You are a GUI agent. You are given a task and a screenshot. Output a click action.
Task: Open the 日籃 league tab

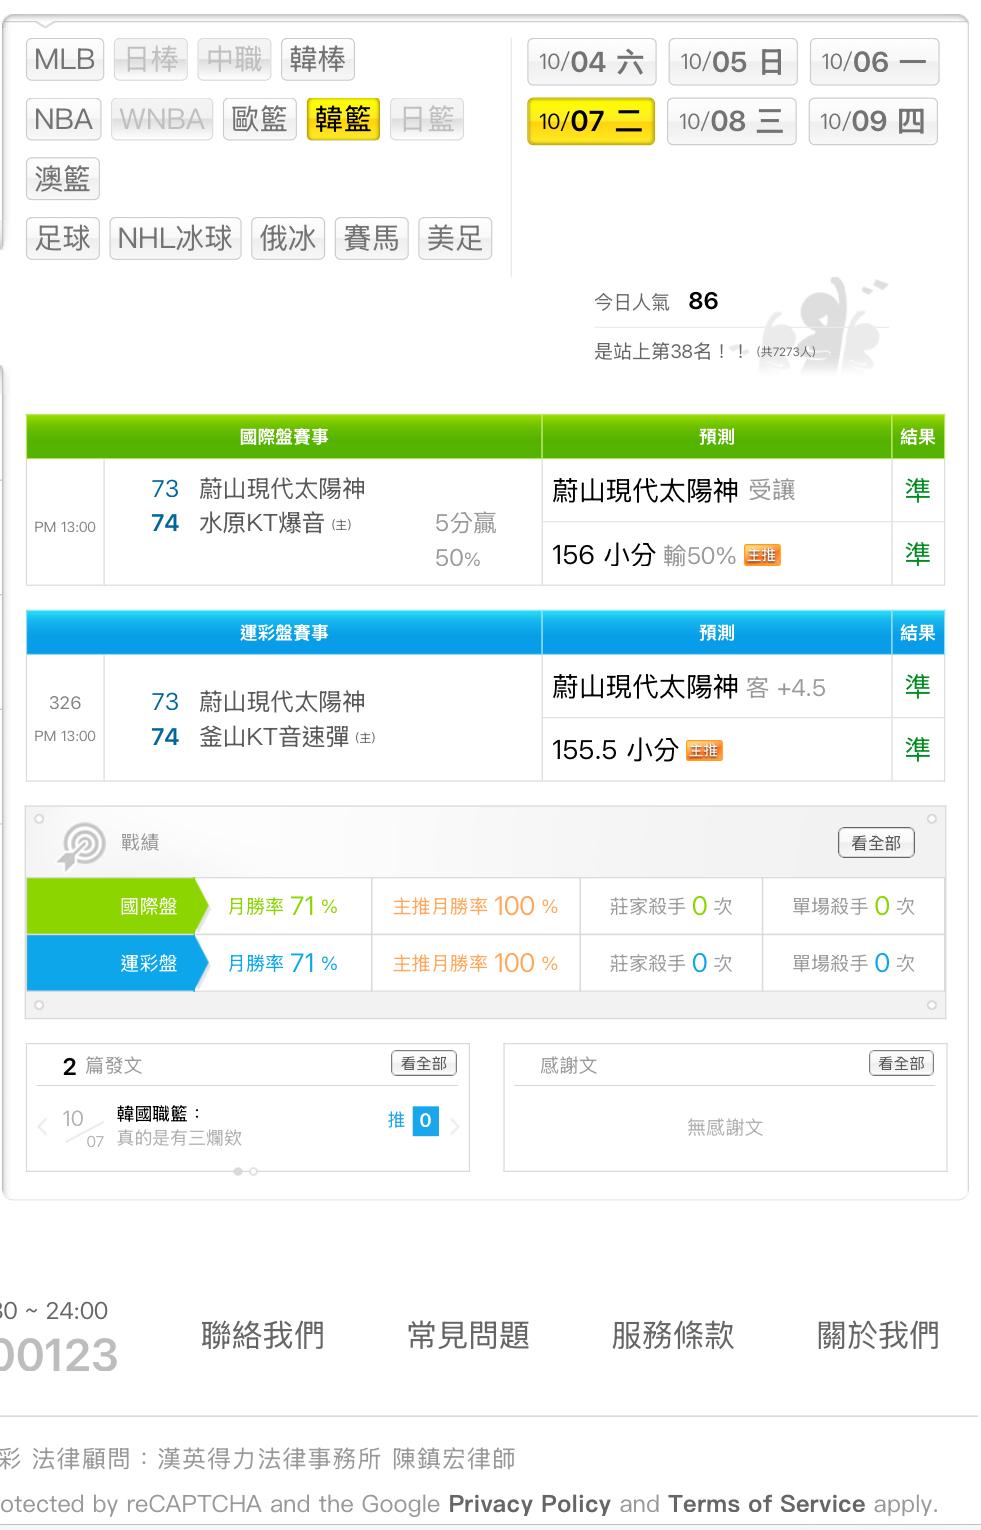[x=427, y=120]
